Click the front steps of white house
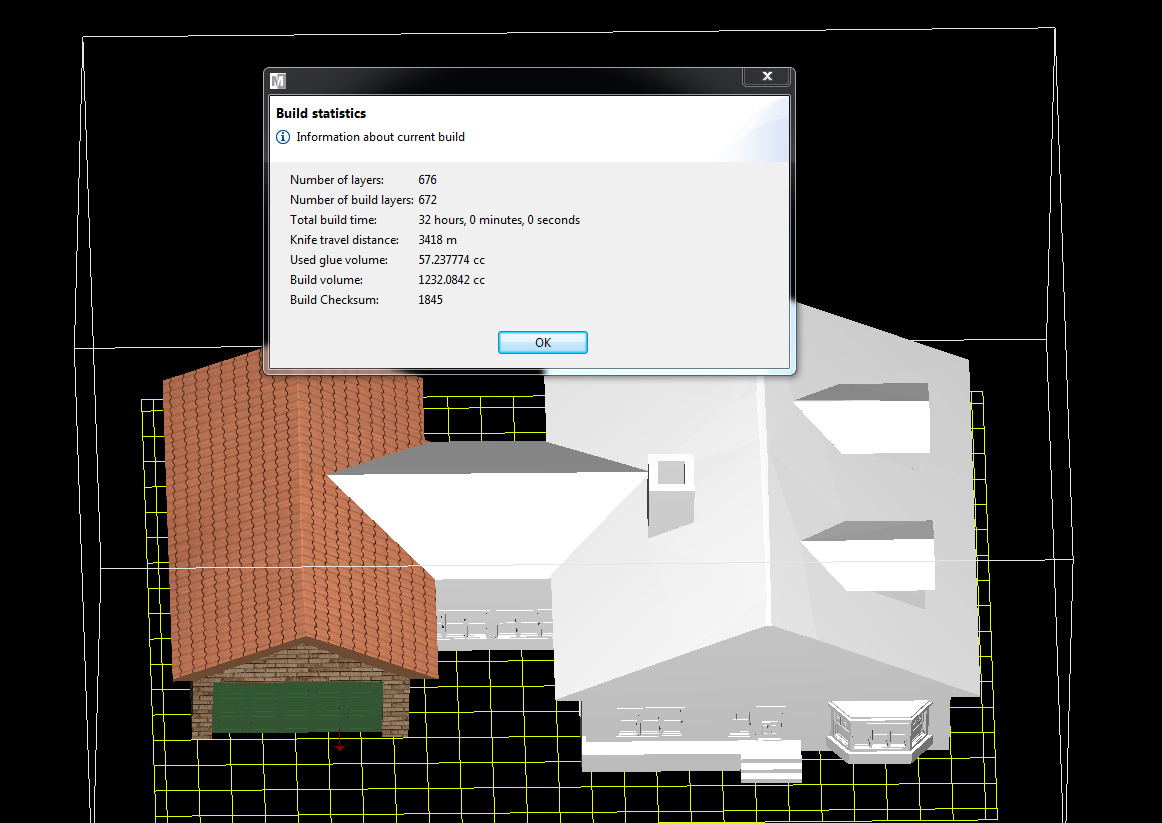The height and width of the screenshot is (823, 1162). pyautogui.click(x=770, y=768)
